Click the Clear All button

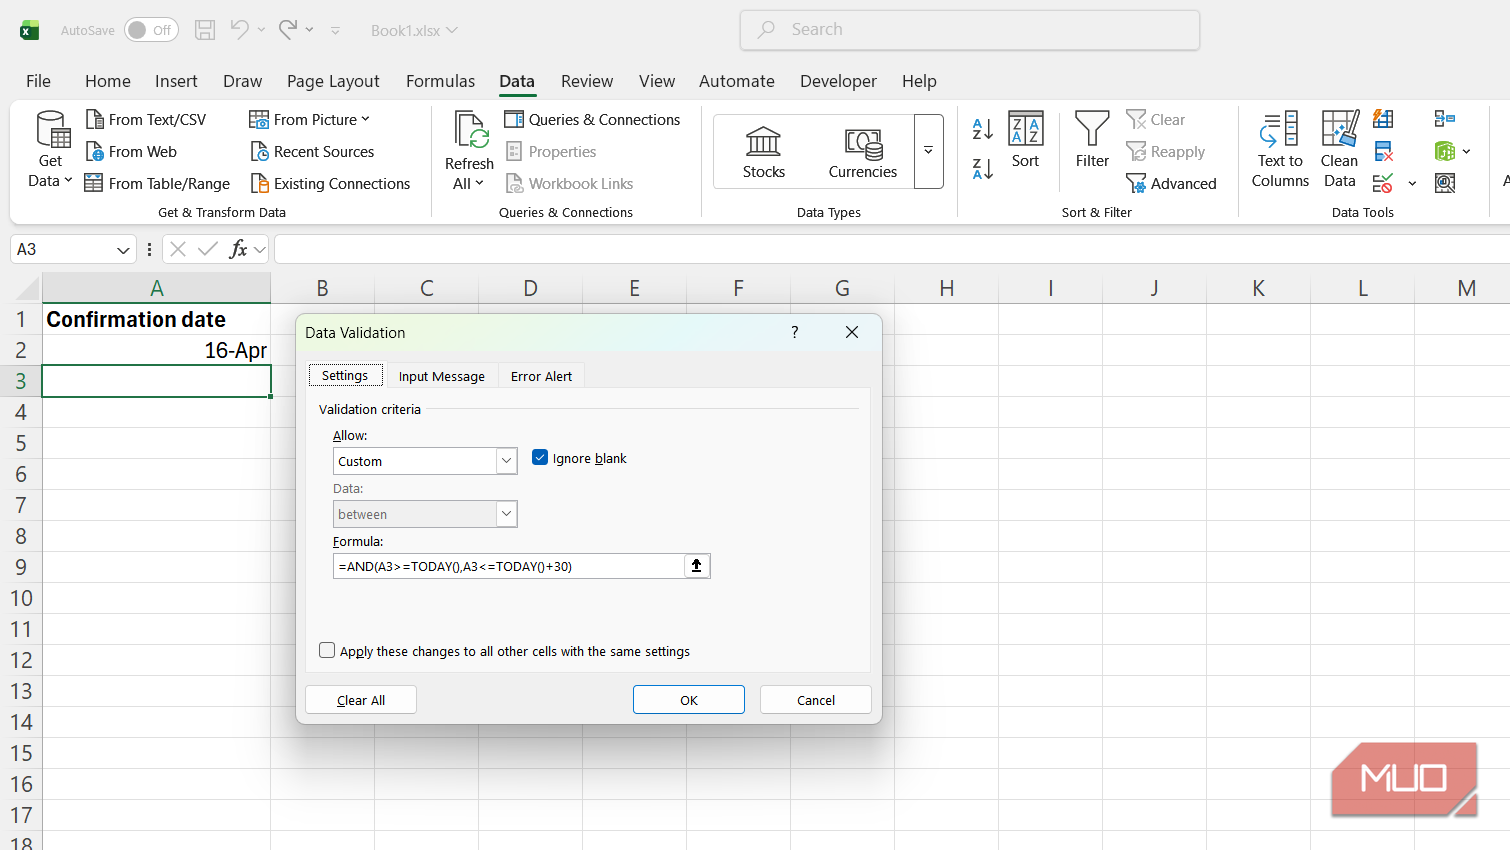pyautogui.click(x=361, y=700)
